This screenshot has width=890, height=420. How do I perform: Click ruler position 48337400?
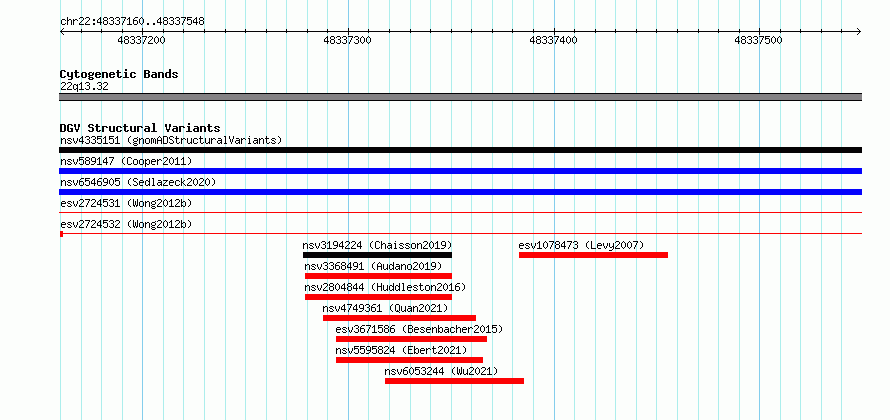click(x=553, y=40)
